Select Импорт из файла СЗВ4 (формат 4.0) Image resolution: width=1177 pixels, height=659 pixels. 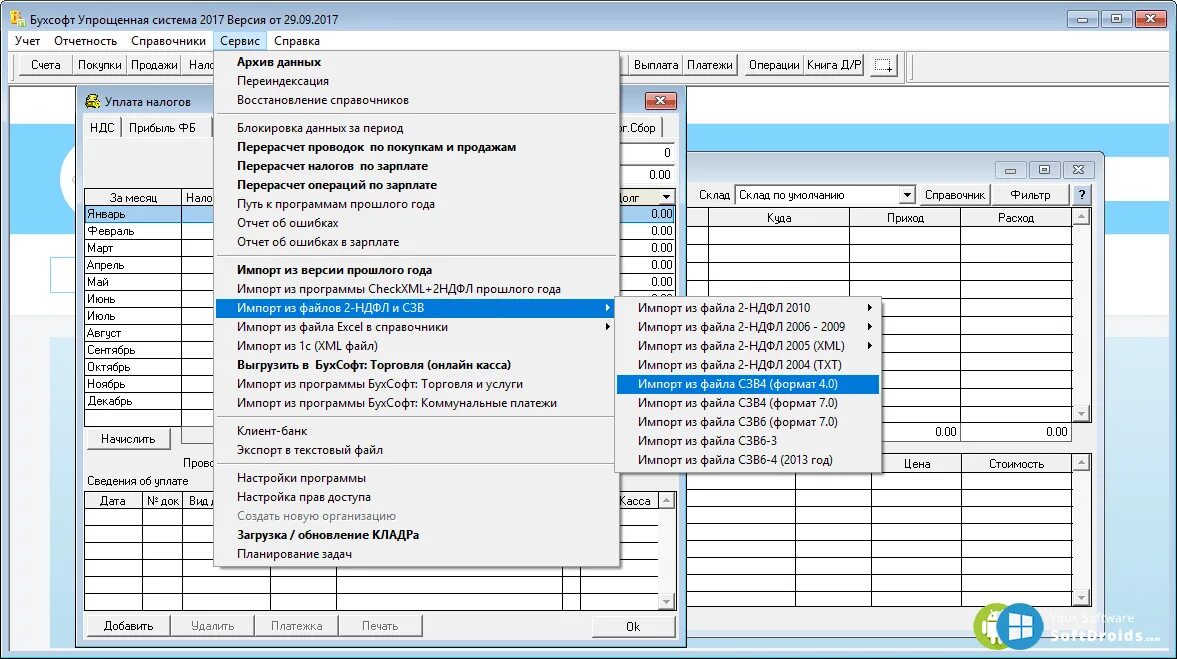(748, 384)
